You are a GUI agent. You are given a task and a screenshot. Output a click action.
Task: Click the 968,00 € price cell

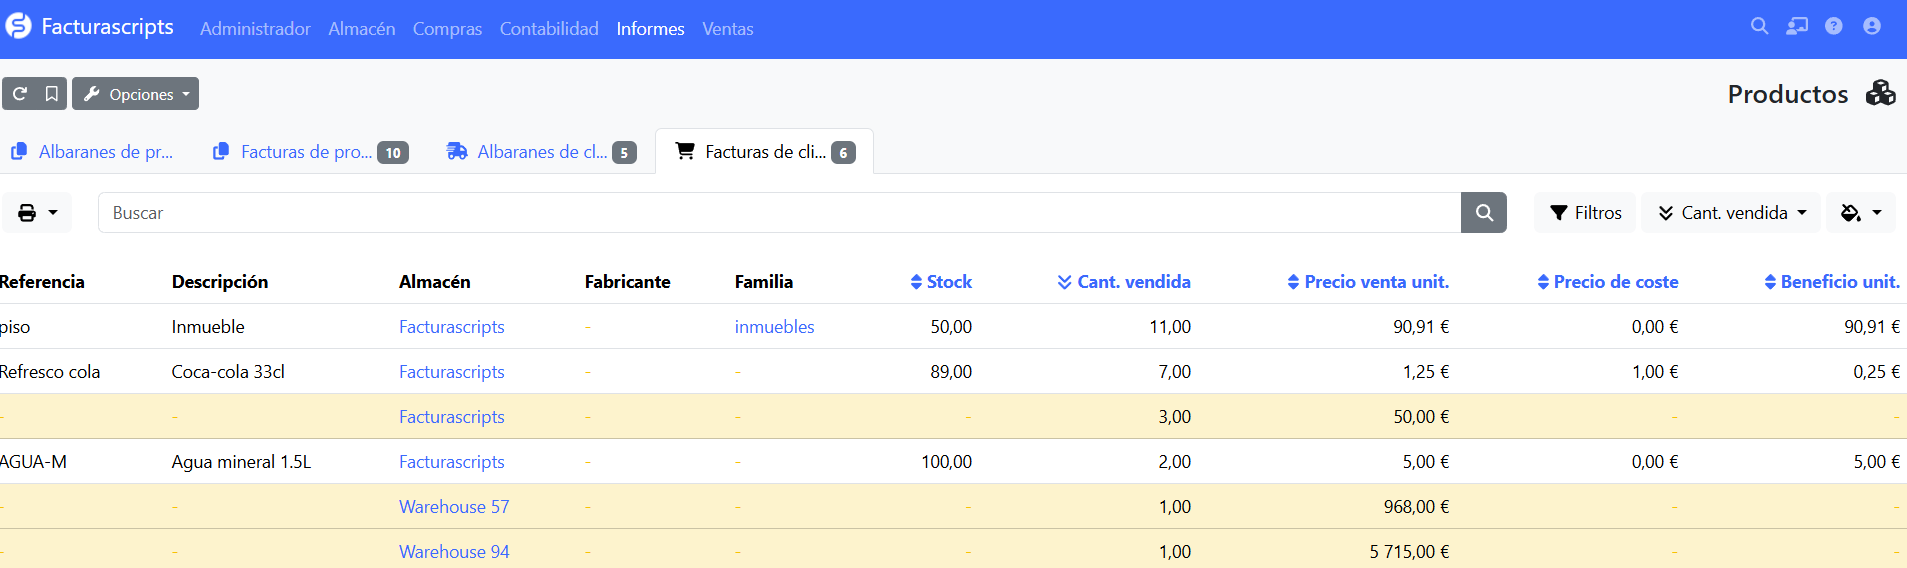1416,507
